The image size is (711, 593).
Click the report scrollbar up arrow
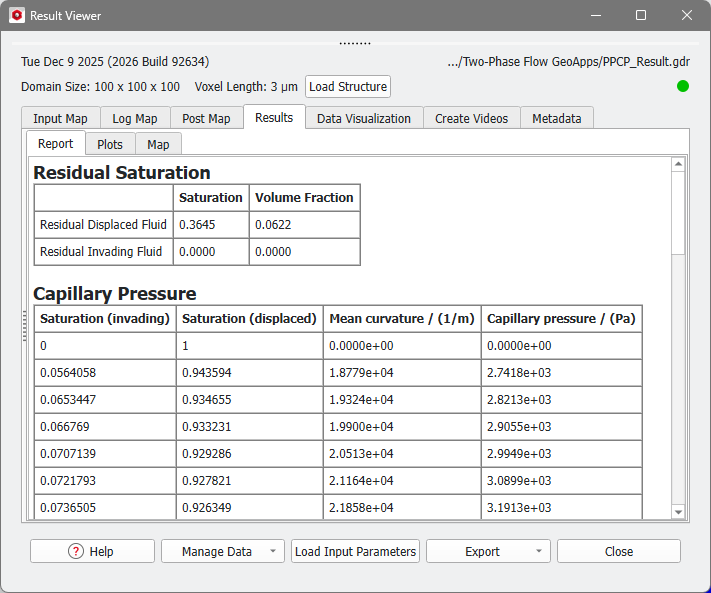tap(678, 165)
